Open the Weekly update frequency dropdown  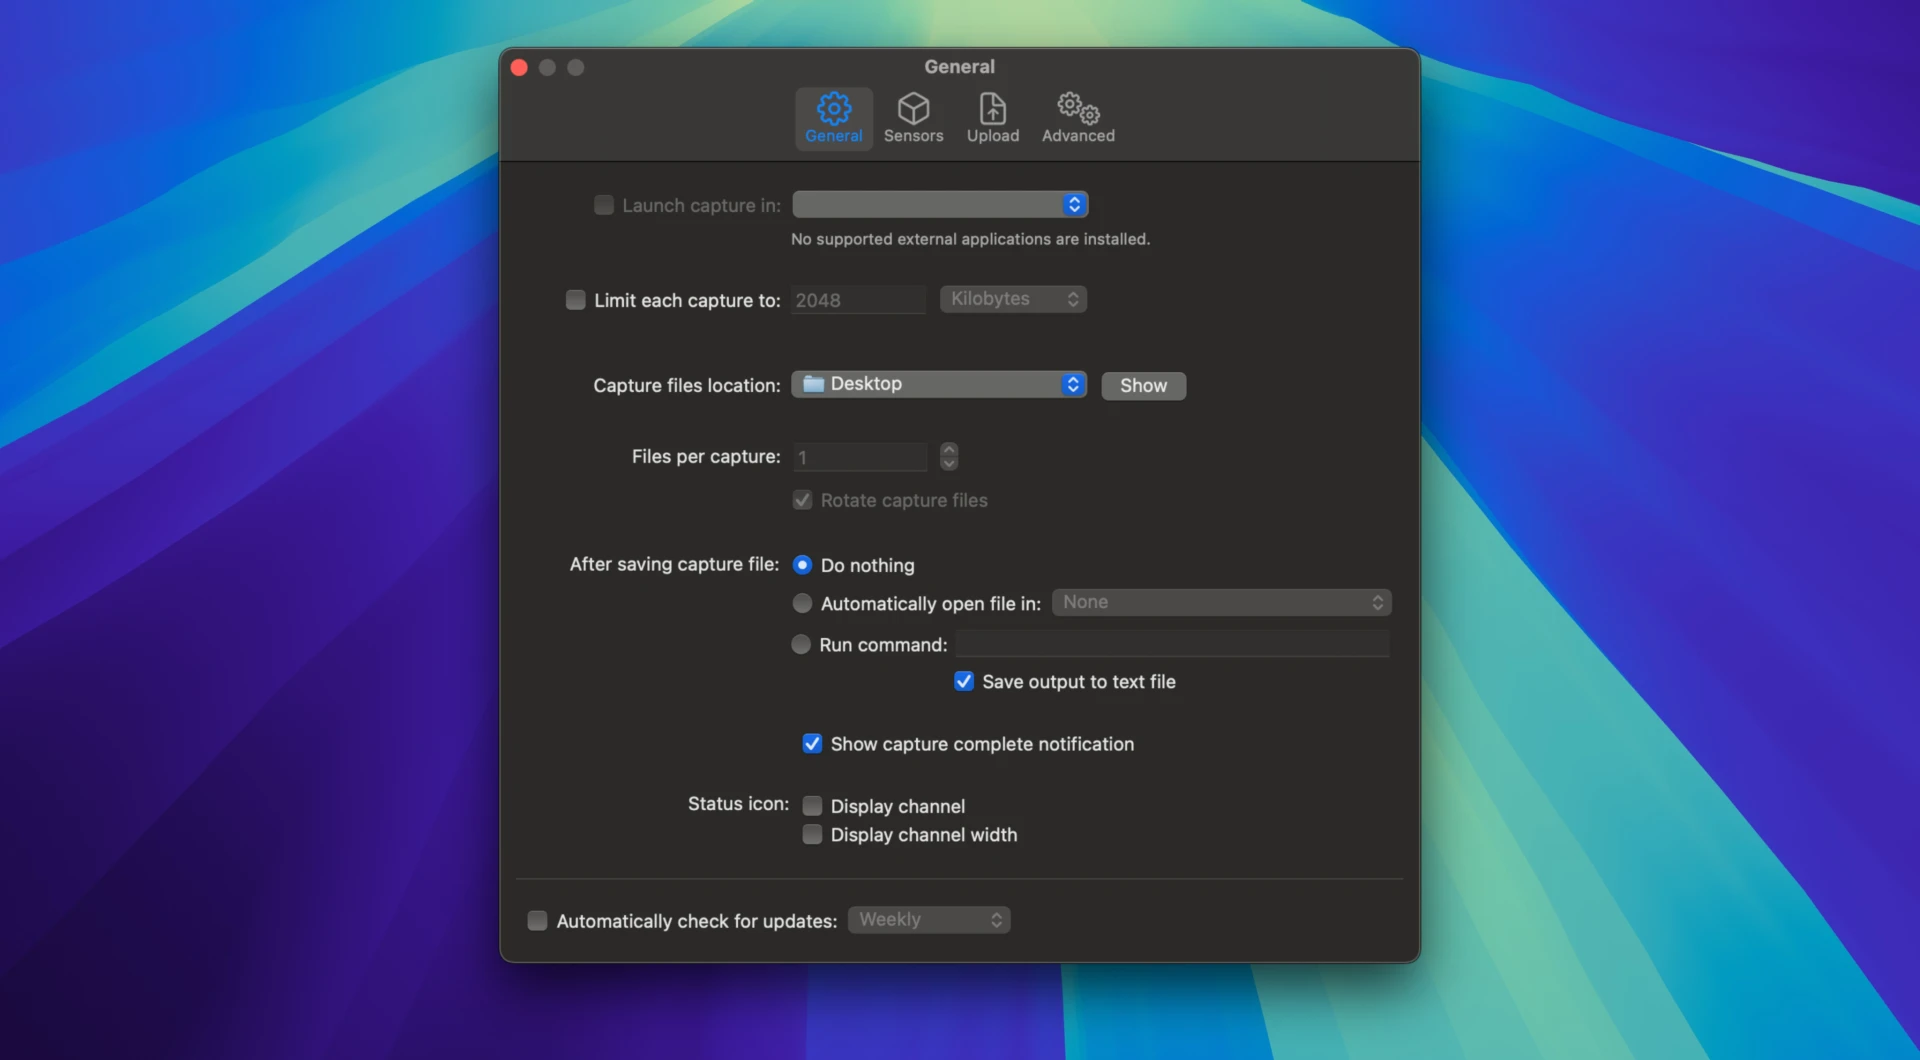point(928,919)
